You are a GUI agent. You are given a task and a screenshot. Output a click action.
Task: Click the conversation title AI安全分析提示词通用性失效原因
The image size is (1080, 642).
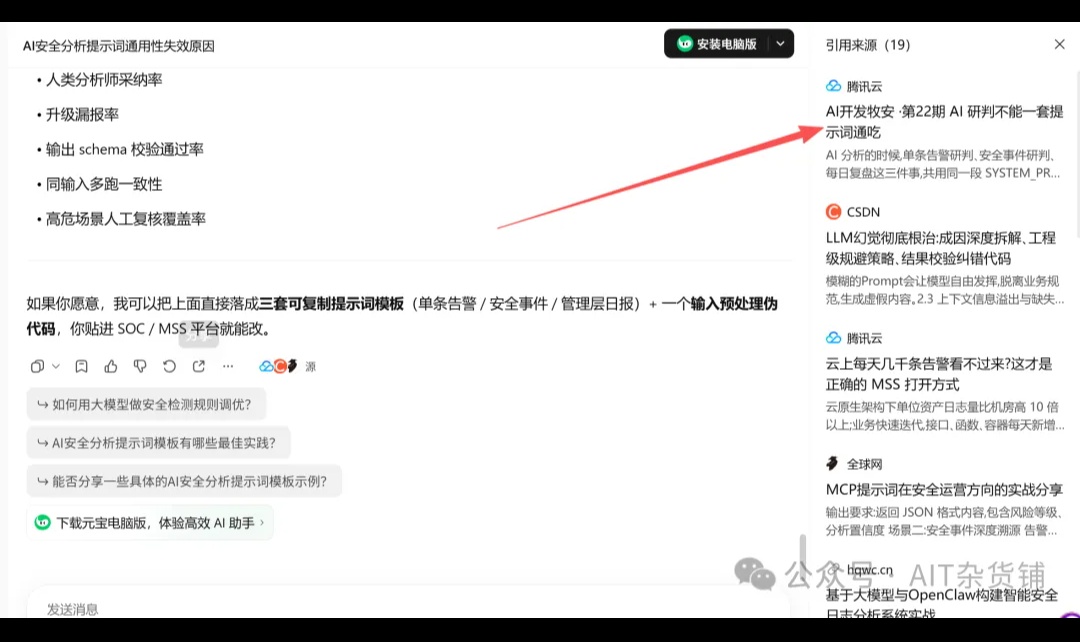point(118,45)
